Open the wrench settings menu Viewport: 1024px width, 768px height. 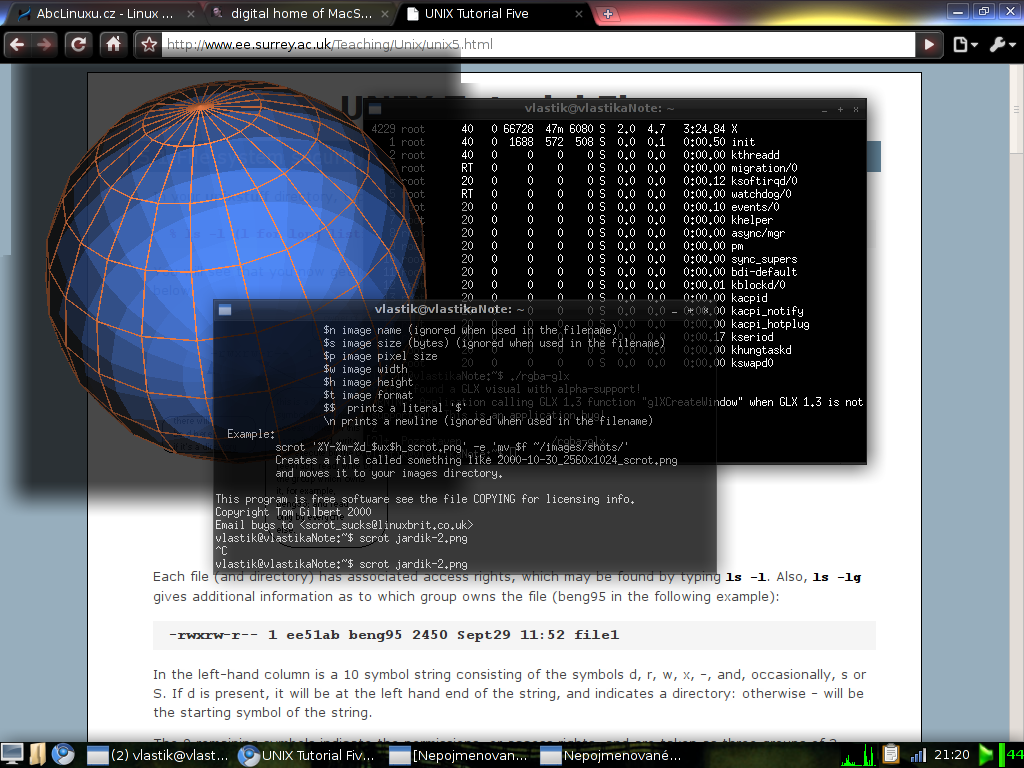click(x=1002, y=44)
